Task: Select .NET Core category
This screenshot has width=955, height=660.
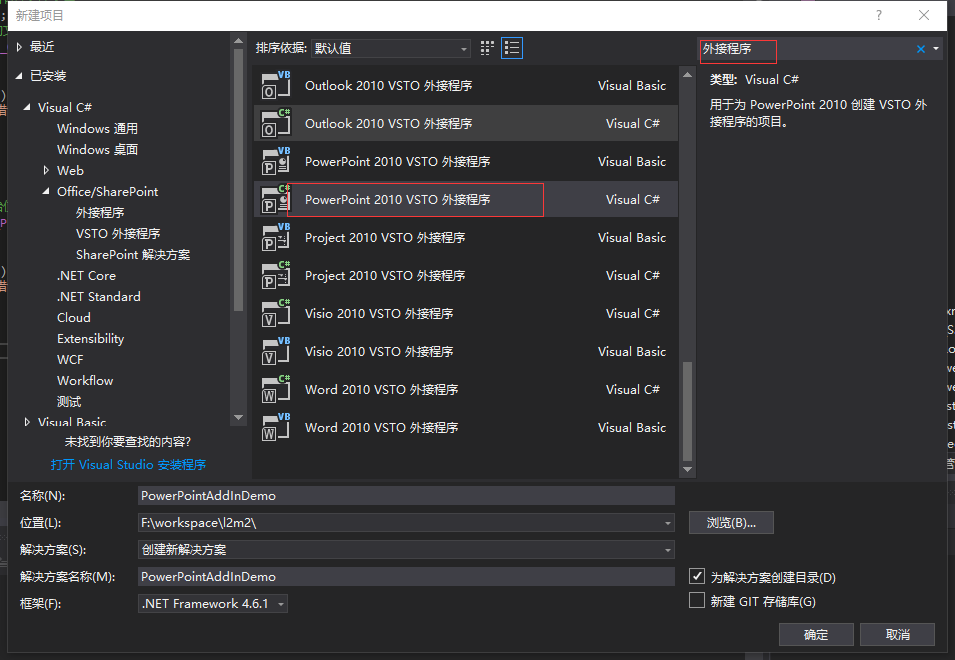Action: point(86,275)
